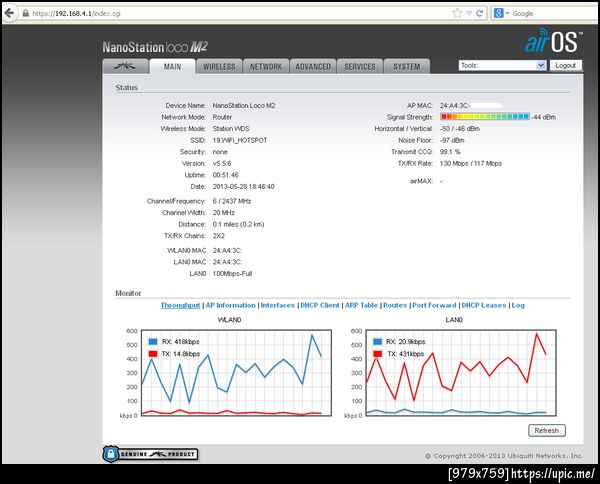
Task: Click the Genuine Product badge
Action: 150,454
